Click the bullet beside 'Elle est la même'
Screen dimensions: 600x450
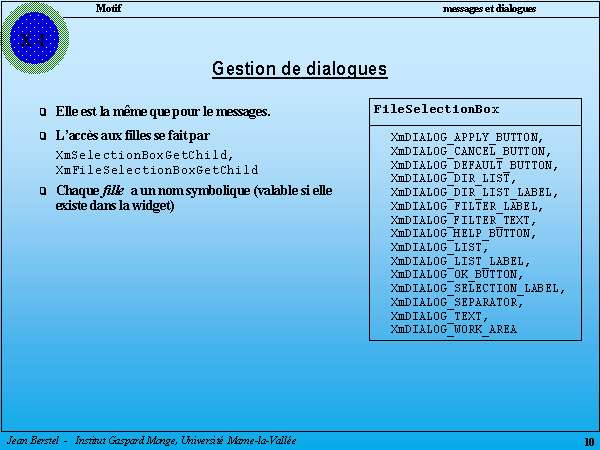[42, 111]
